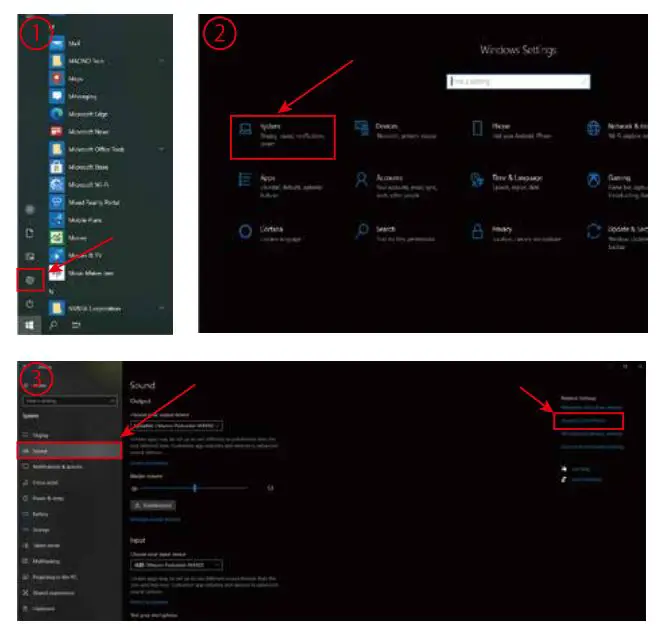
Task: Click the master volume slider handle
Action: coord(195,488)
